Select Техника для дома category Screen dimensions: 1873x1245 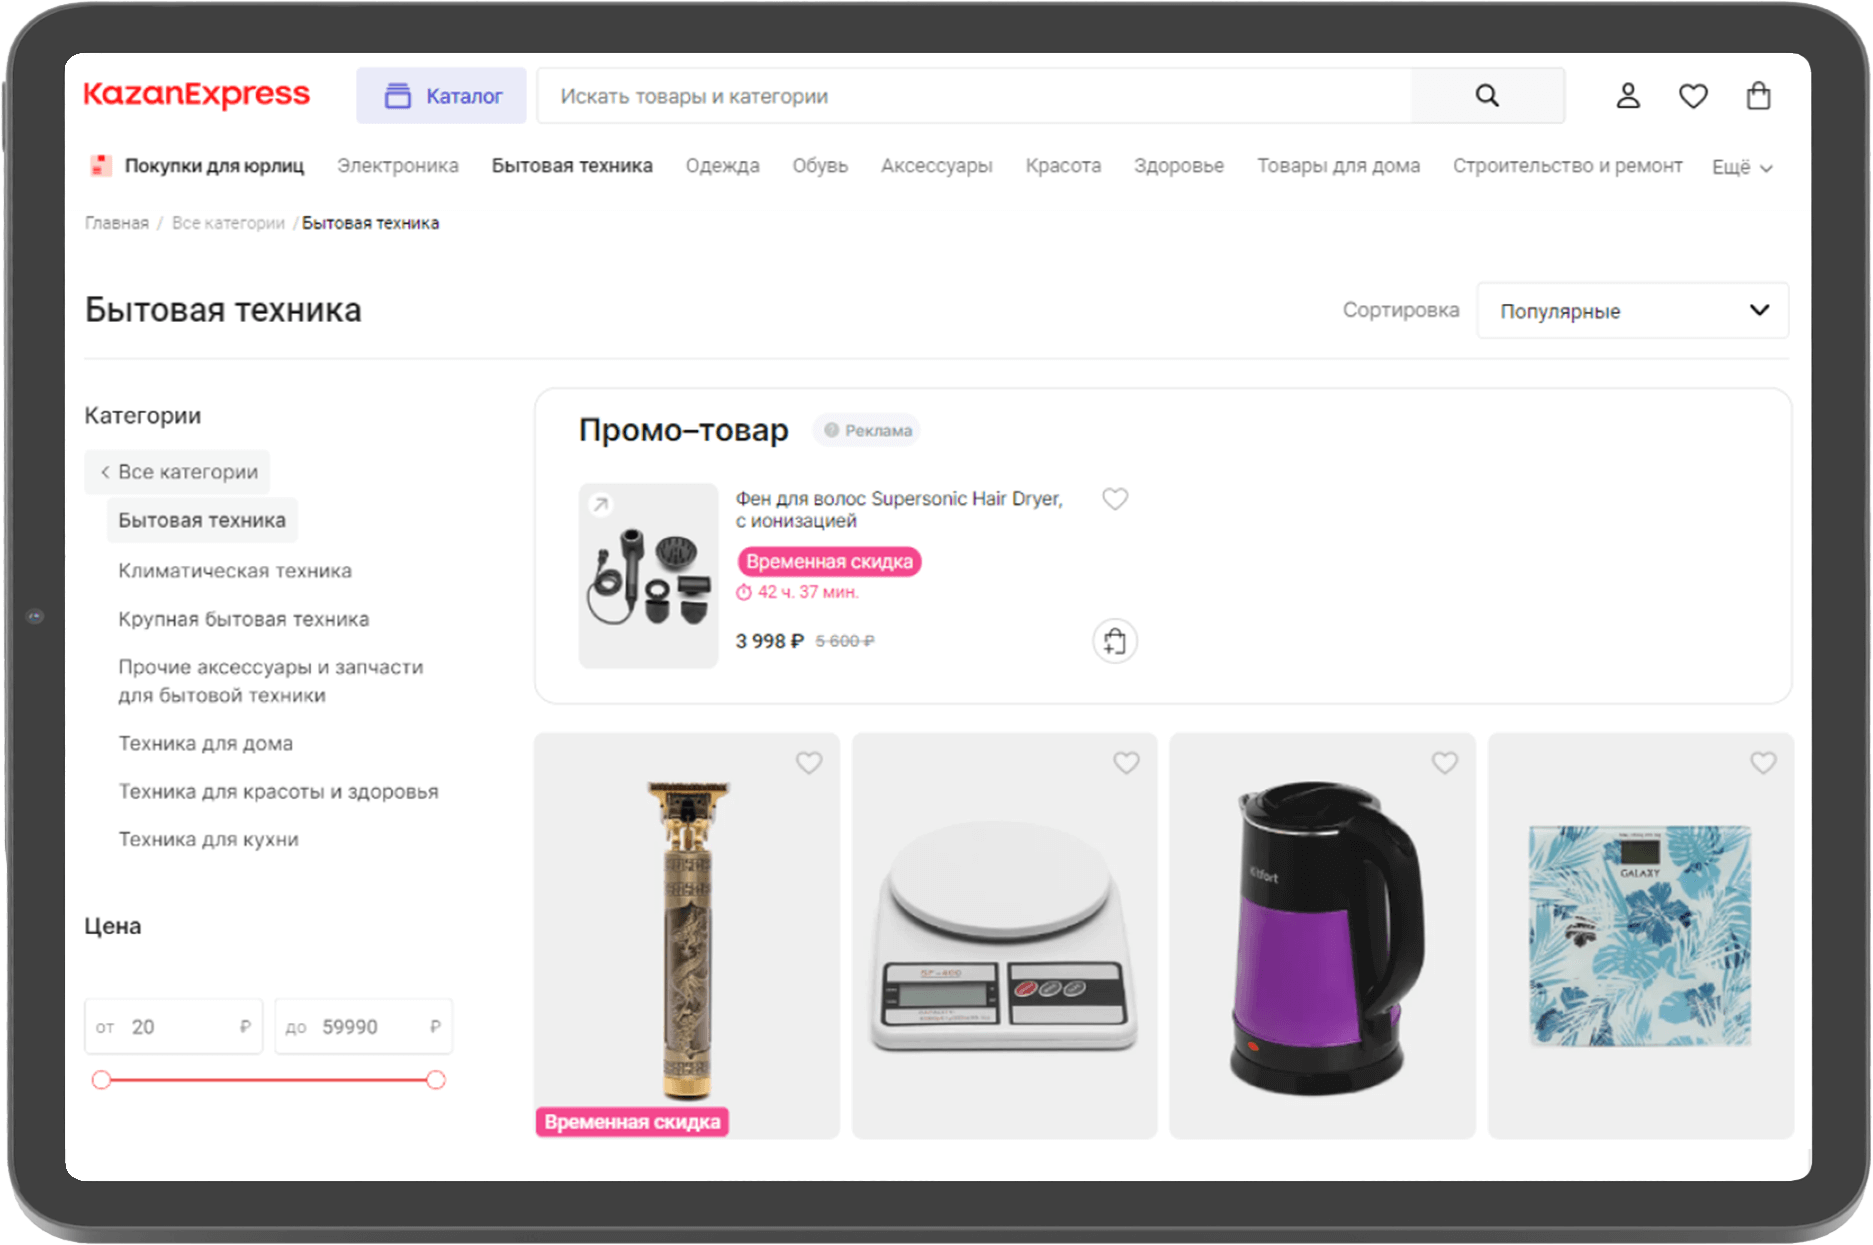tap(206, 743)
